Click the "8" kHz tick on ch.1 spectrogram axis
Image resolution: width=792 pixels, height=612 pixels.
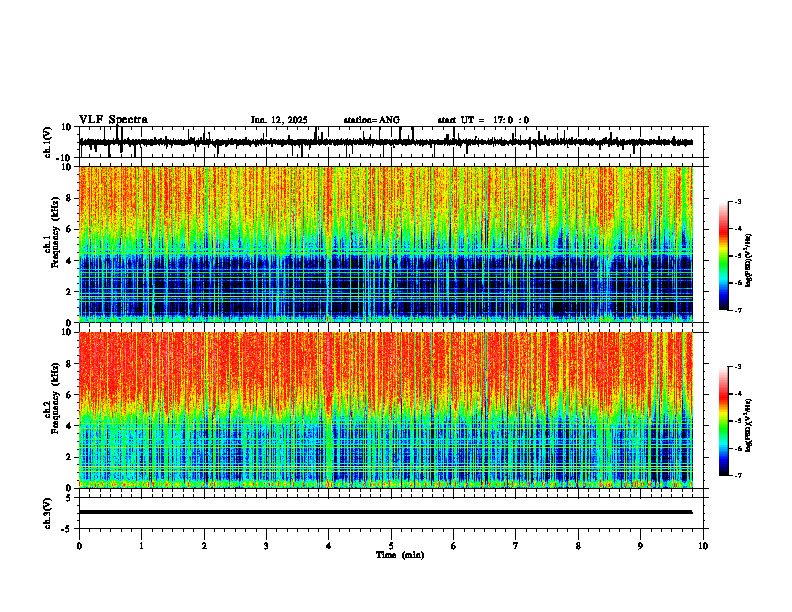pyautogui.click(x=69, y=198)
